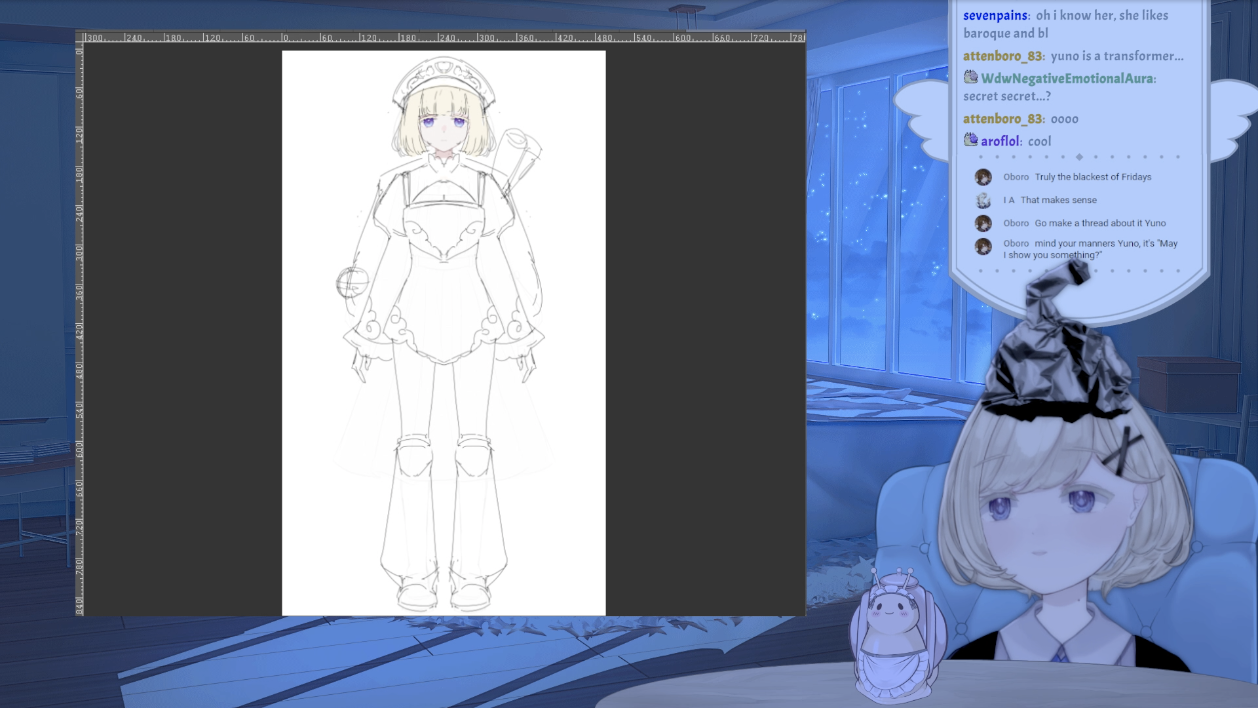Open sevenpains' chat username
Screen dimensions: 1258x708
[995, 15]
